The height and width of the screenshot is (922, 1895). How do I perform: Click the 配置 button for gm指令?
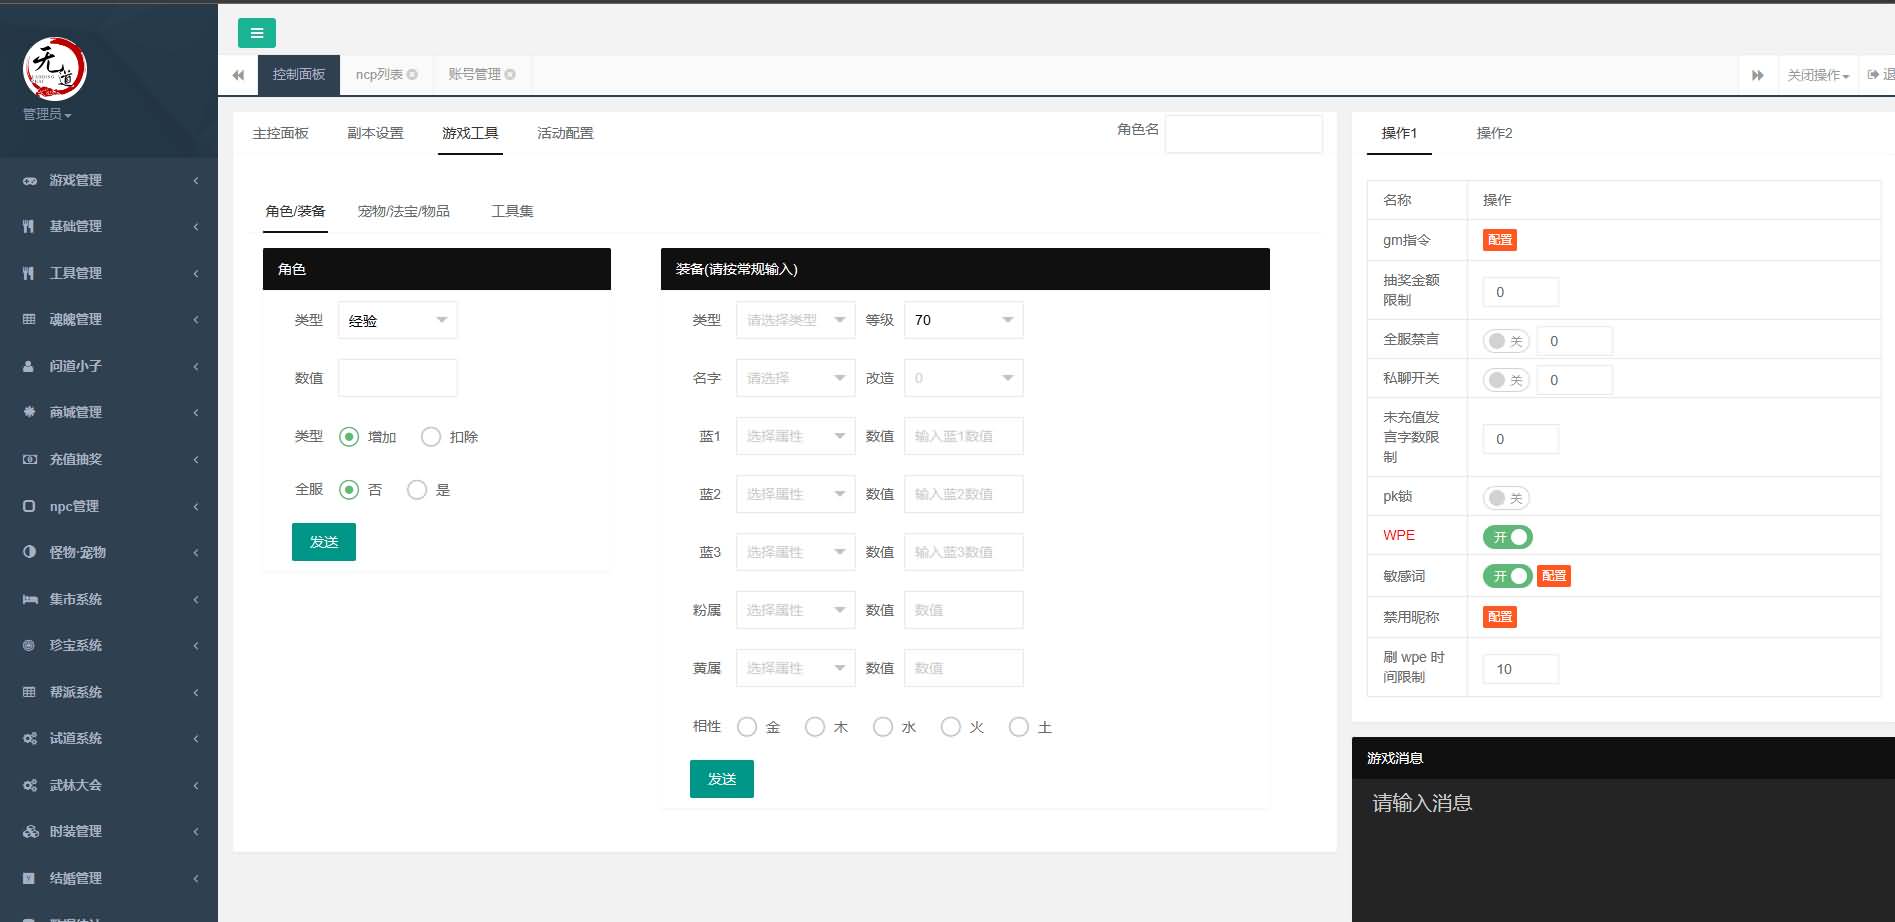[x=1499, y=240]
